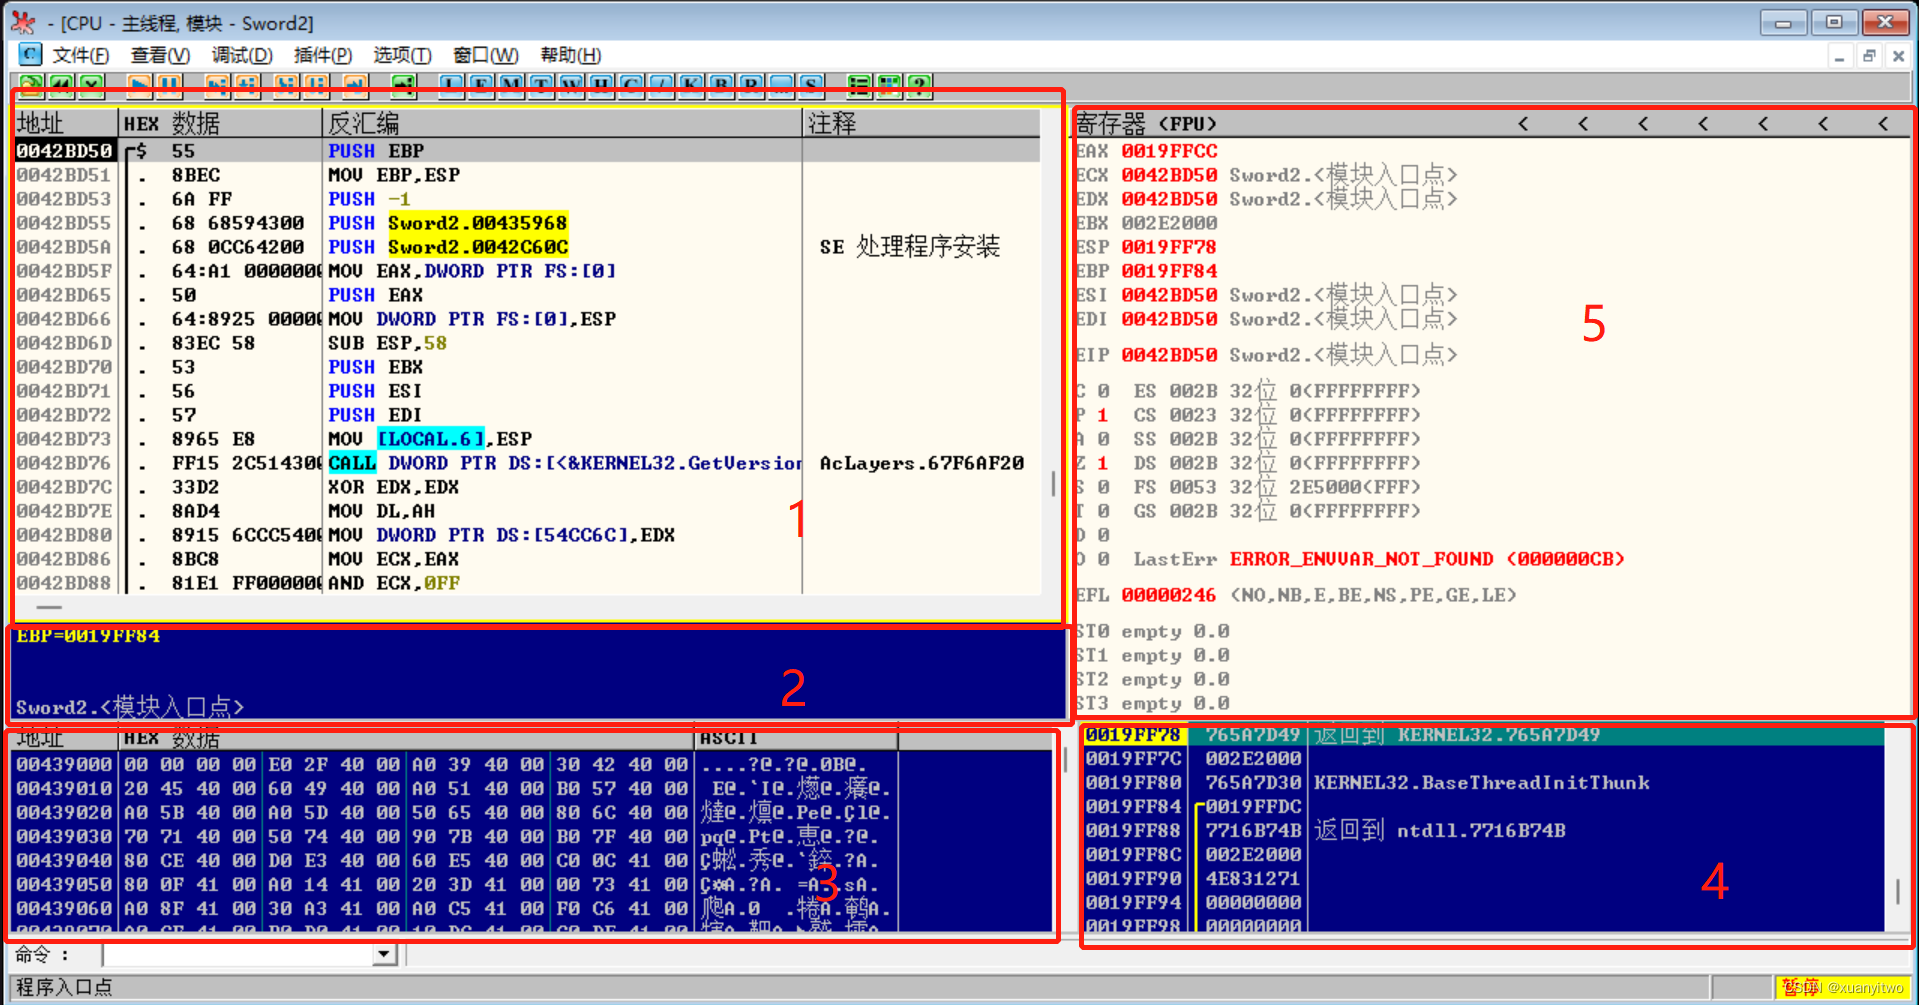Screen dimensions: 1919x1005
Task: Click the Trace into toolbar icon
Action: [x=287, y=86]
